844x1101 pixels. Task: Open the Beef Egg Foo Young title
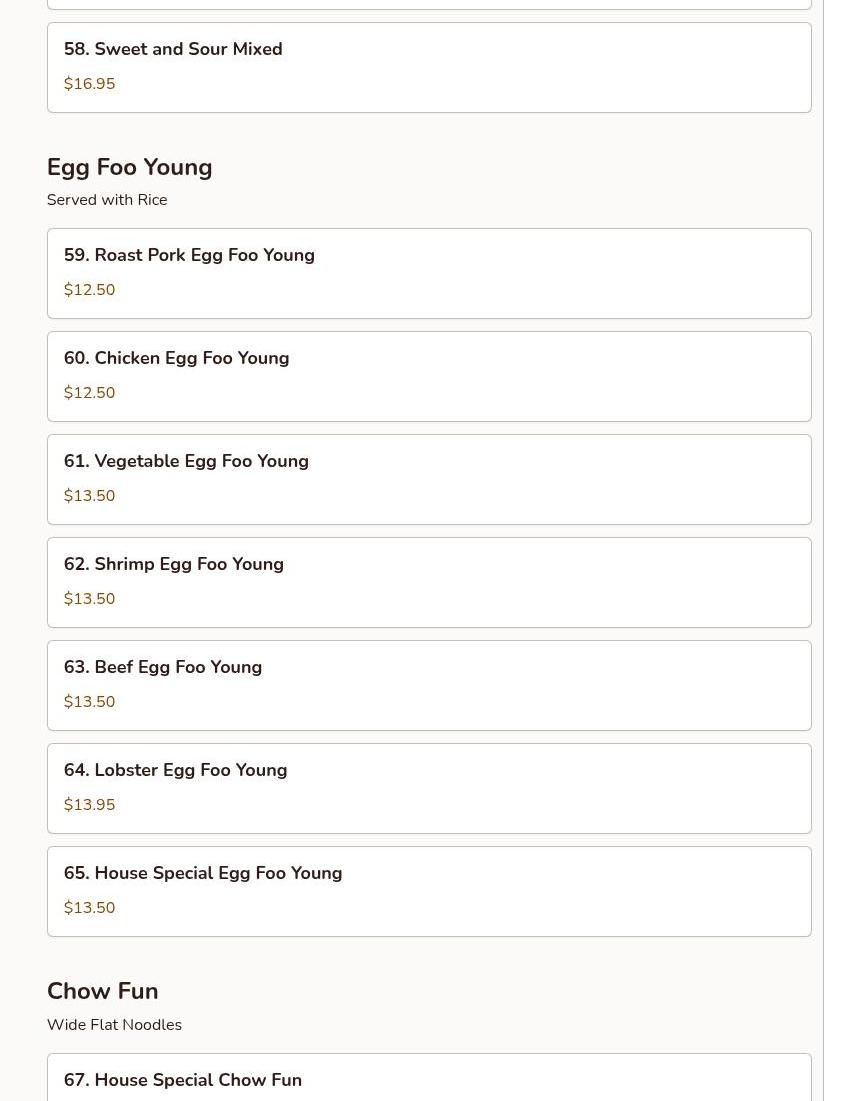163,667
